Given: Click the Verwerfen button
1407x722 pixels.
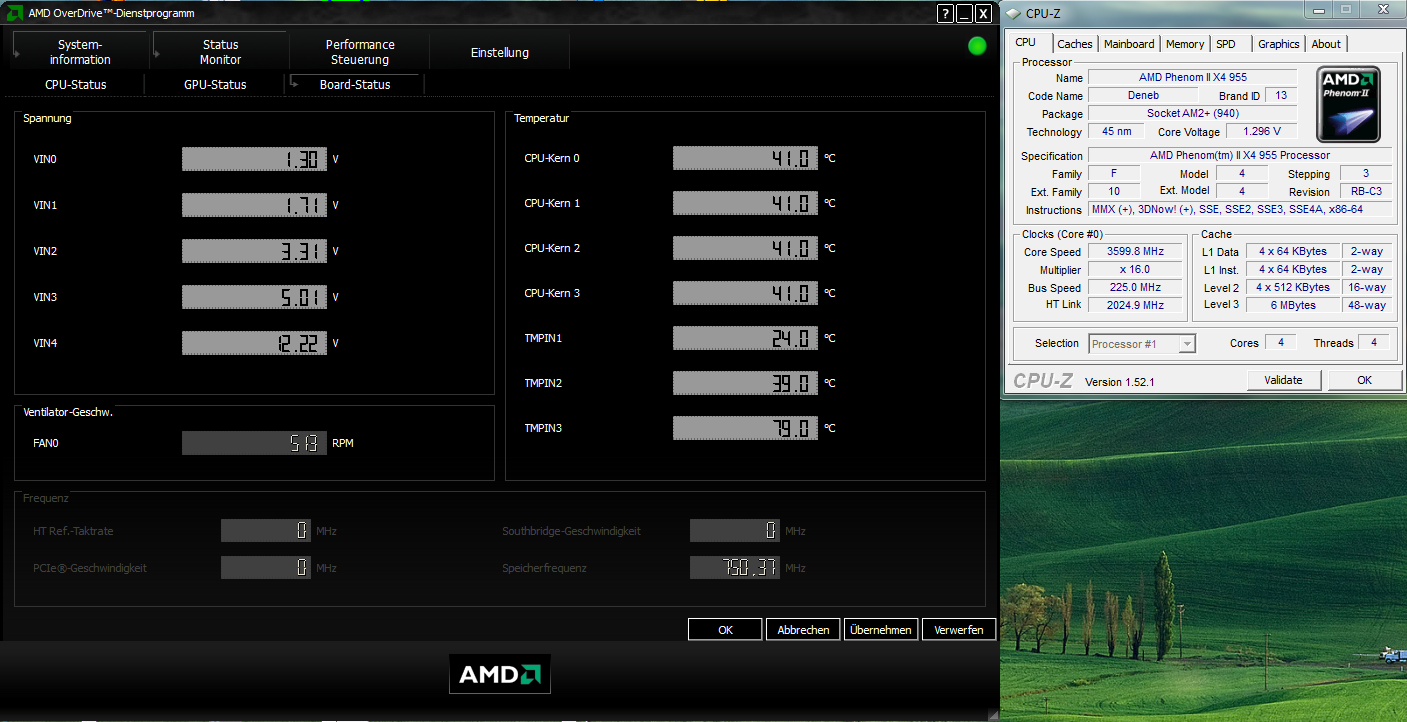Looking at the screenshot, I should [x=959, y=630].
